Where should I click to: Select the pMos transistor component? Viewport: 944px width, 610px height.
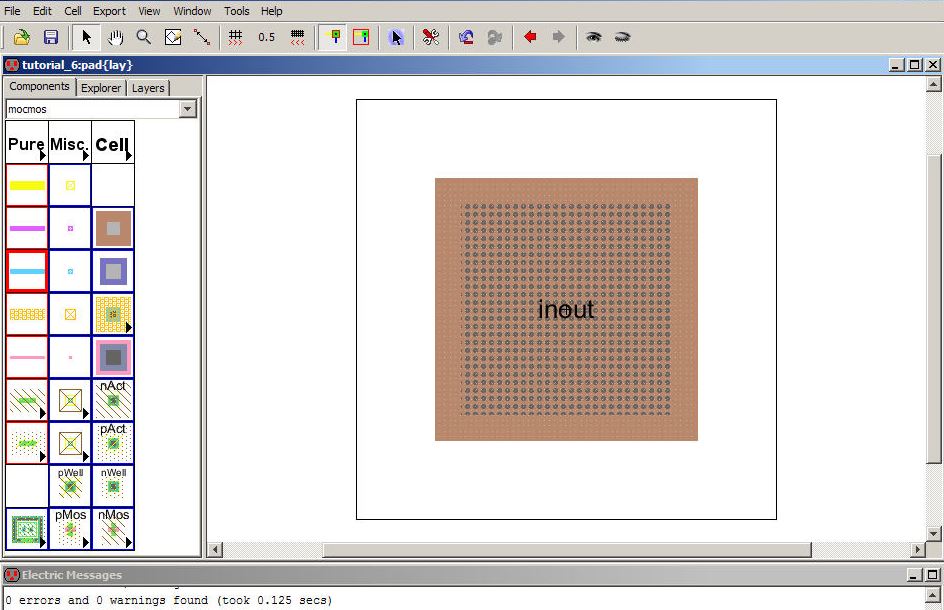pos(70,528)
